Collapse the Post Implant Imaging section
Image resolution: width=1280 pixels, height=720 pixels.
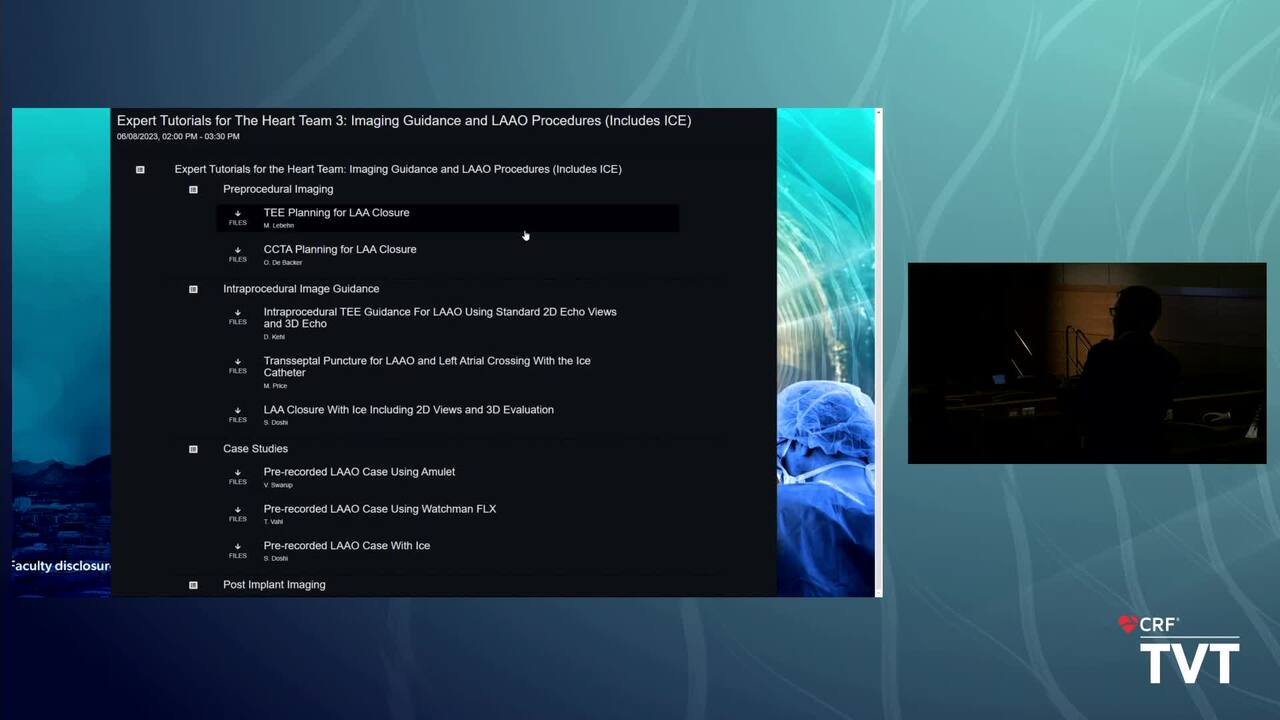(193, 585)
